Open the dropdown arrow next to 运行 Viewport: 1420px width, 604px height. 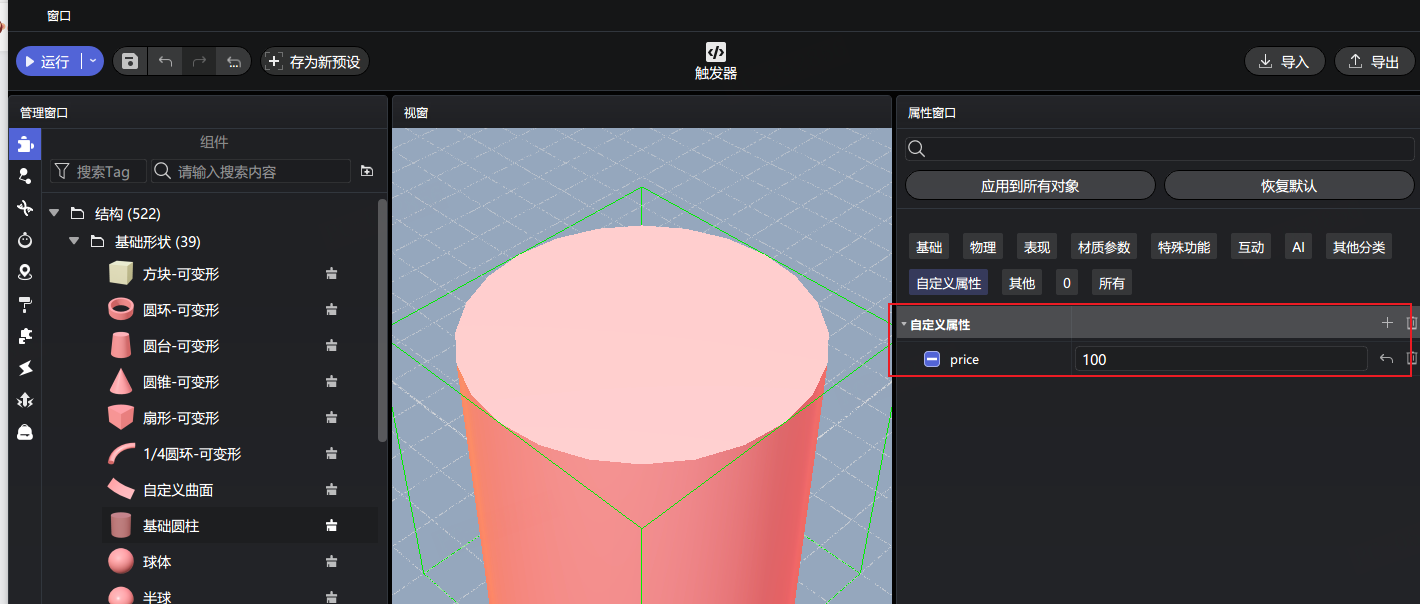pyautogui.click(x=93, y=61)
